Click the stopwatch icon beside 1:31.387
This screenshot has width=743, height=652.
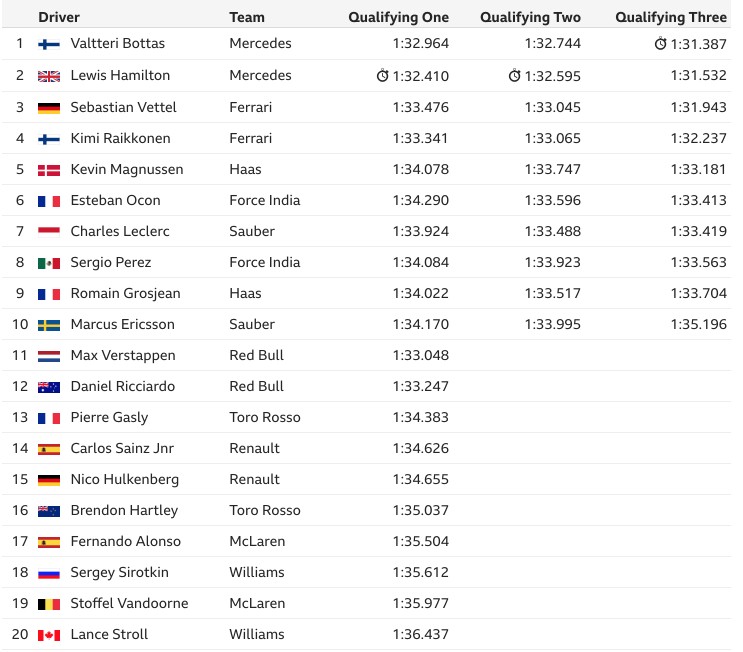pyautogui.click(x=660, y=44)
